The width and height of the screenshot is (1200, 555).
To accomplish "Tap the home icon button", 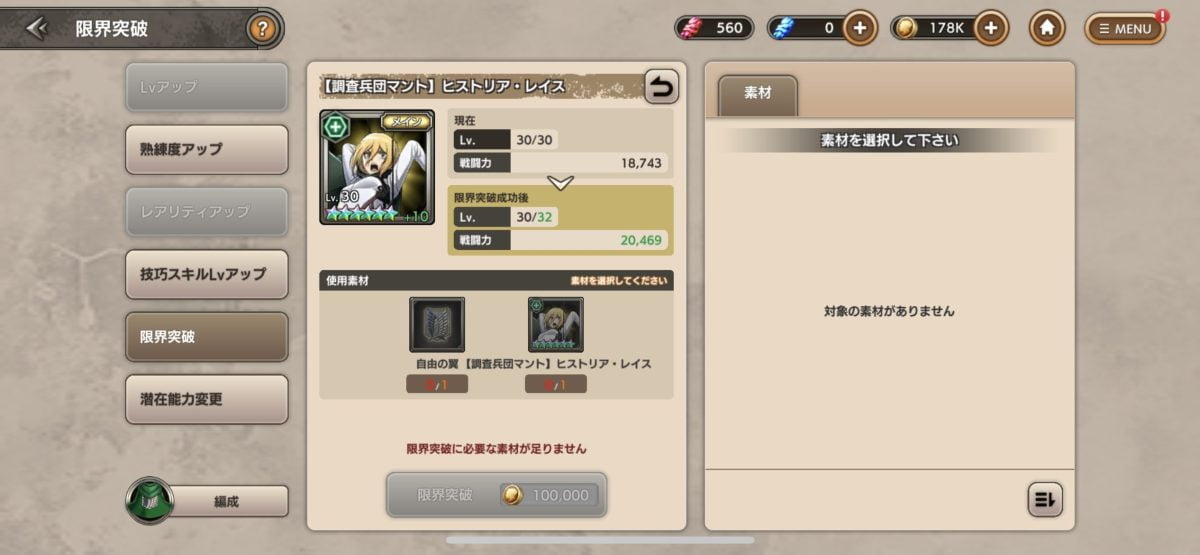I will coord(1046,28).
